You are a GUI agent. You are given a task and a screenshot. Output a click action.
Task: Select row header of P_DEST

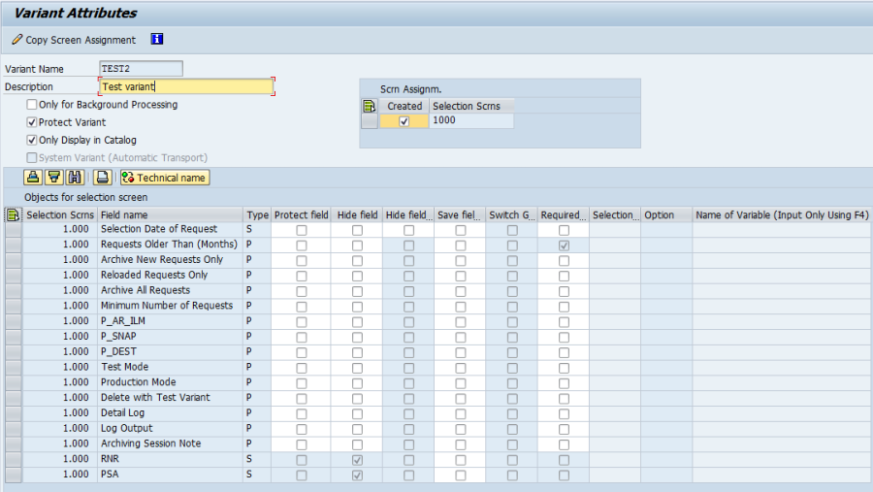(x=13, y=352)
